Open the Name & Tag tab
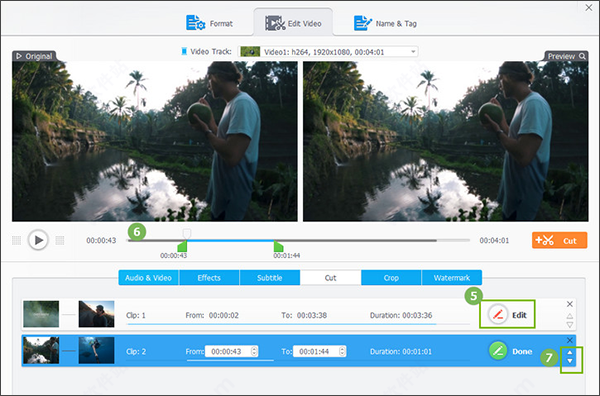Image resolution: width=600 pixels, height=396 pixels. 385,23
